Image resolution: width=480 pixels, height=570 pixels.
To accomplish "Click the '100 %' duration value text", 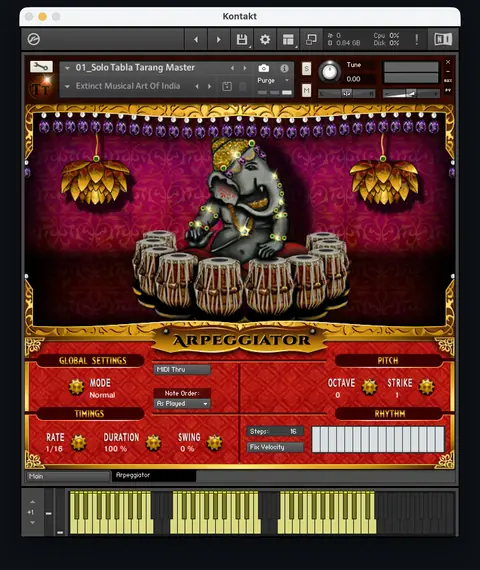I will pyautogui.click(x=115, y=449).
